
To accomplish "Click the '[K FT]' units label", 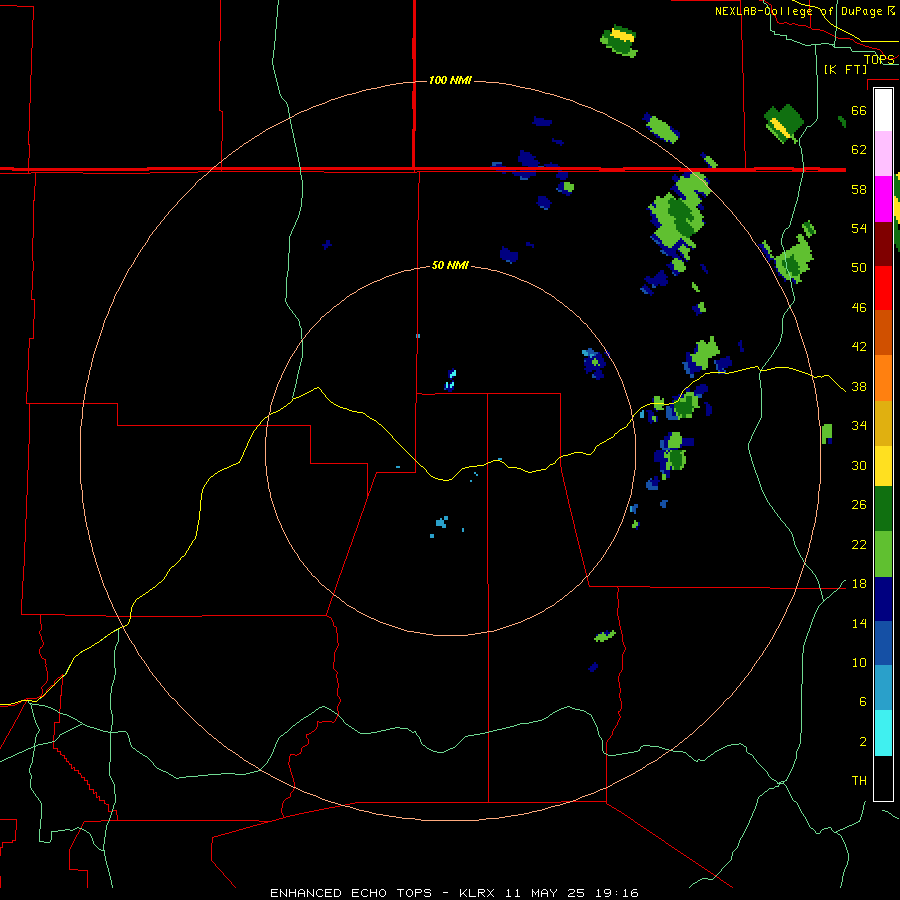I will (x=845, y=69).
